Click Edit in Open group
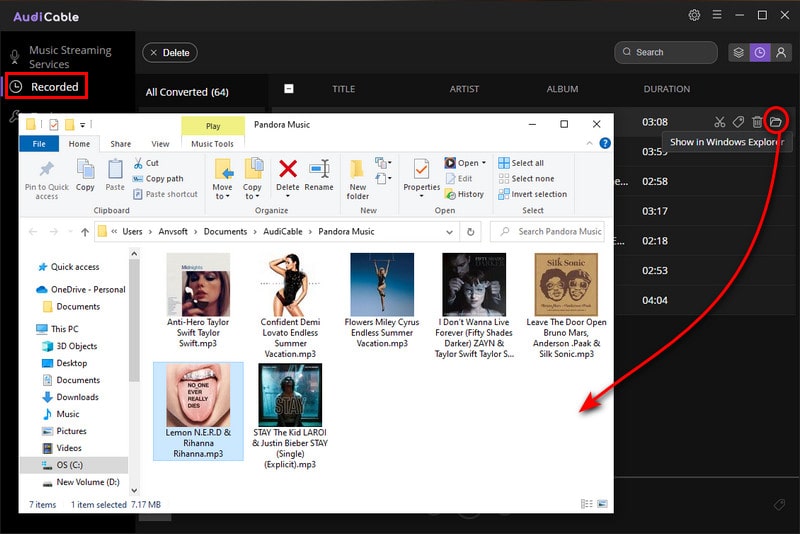800x534 pixels. (459, 179)
